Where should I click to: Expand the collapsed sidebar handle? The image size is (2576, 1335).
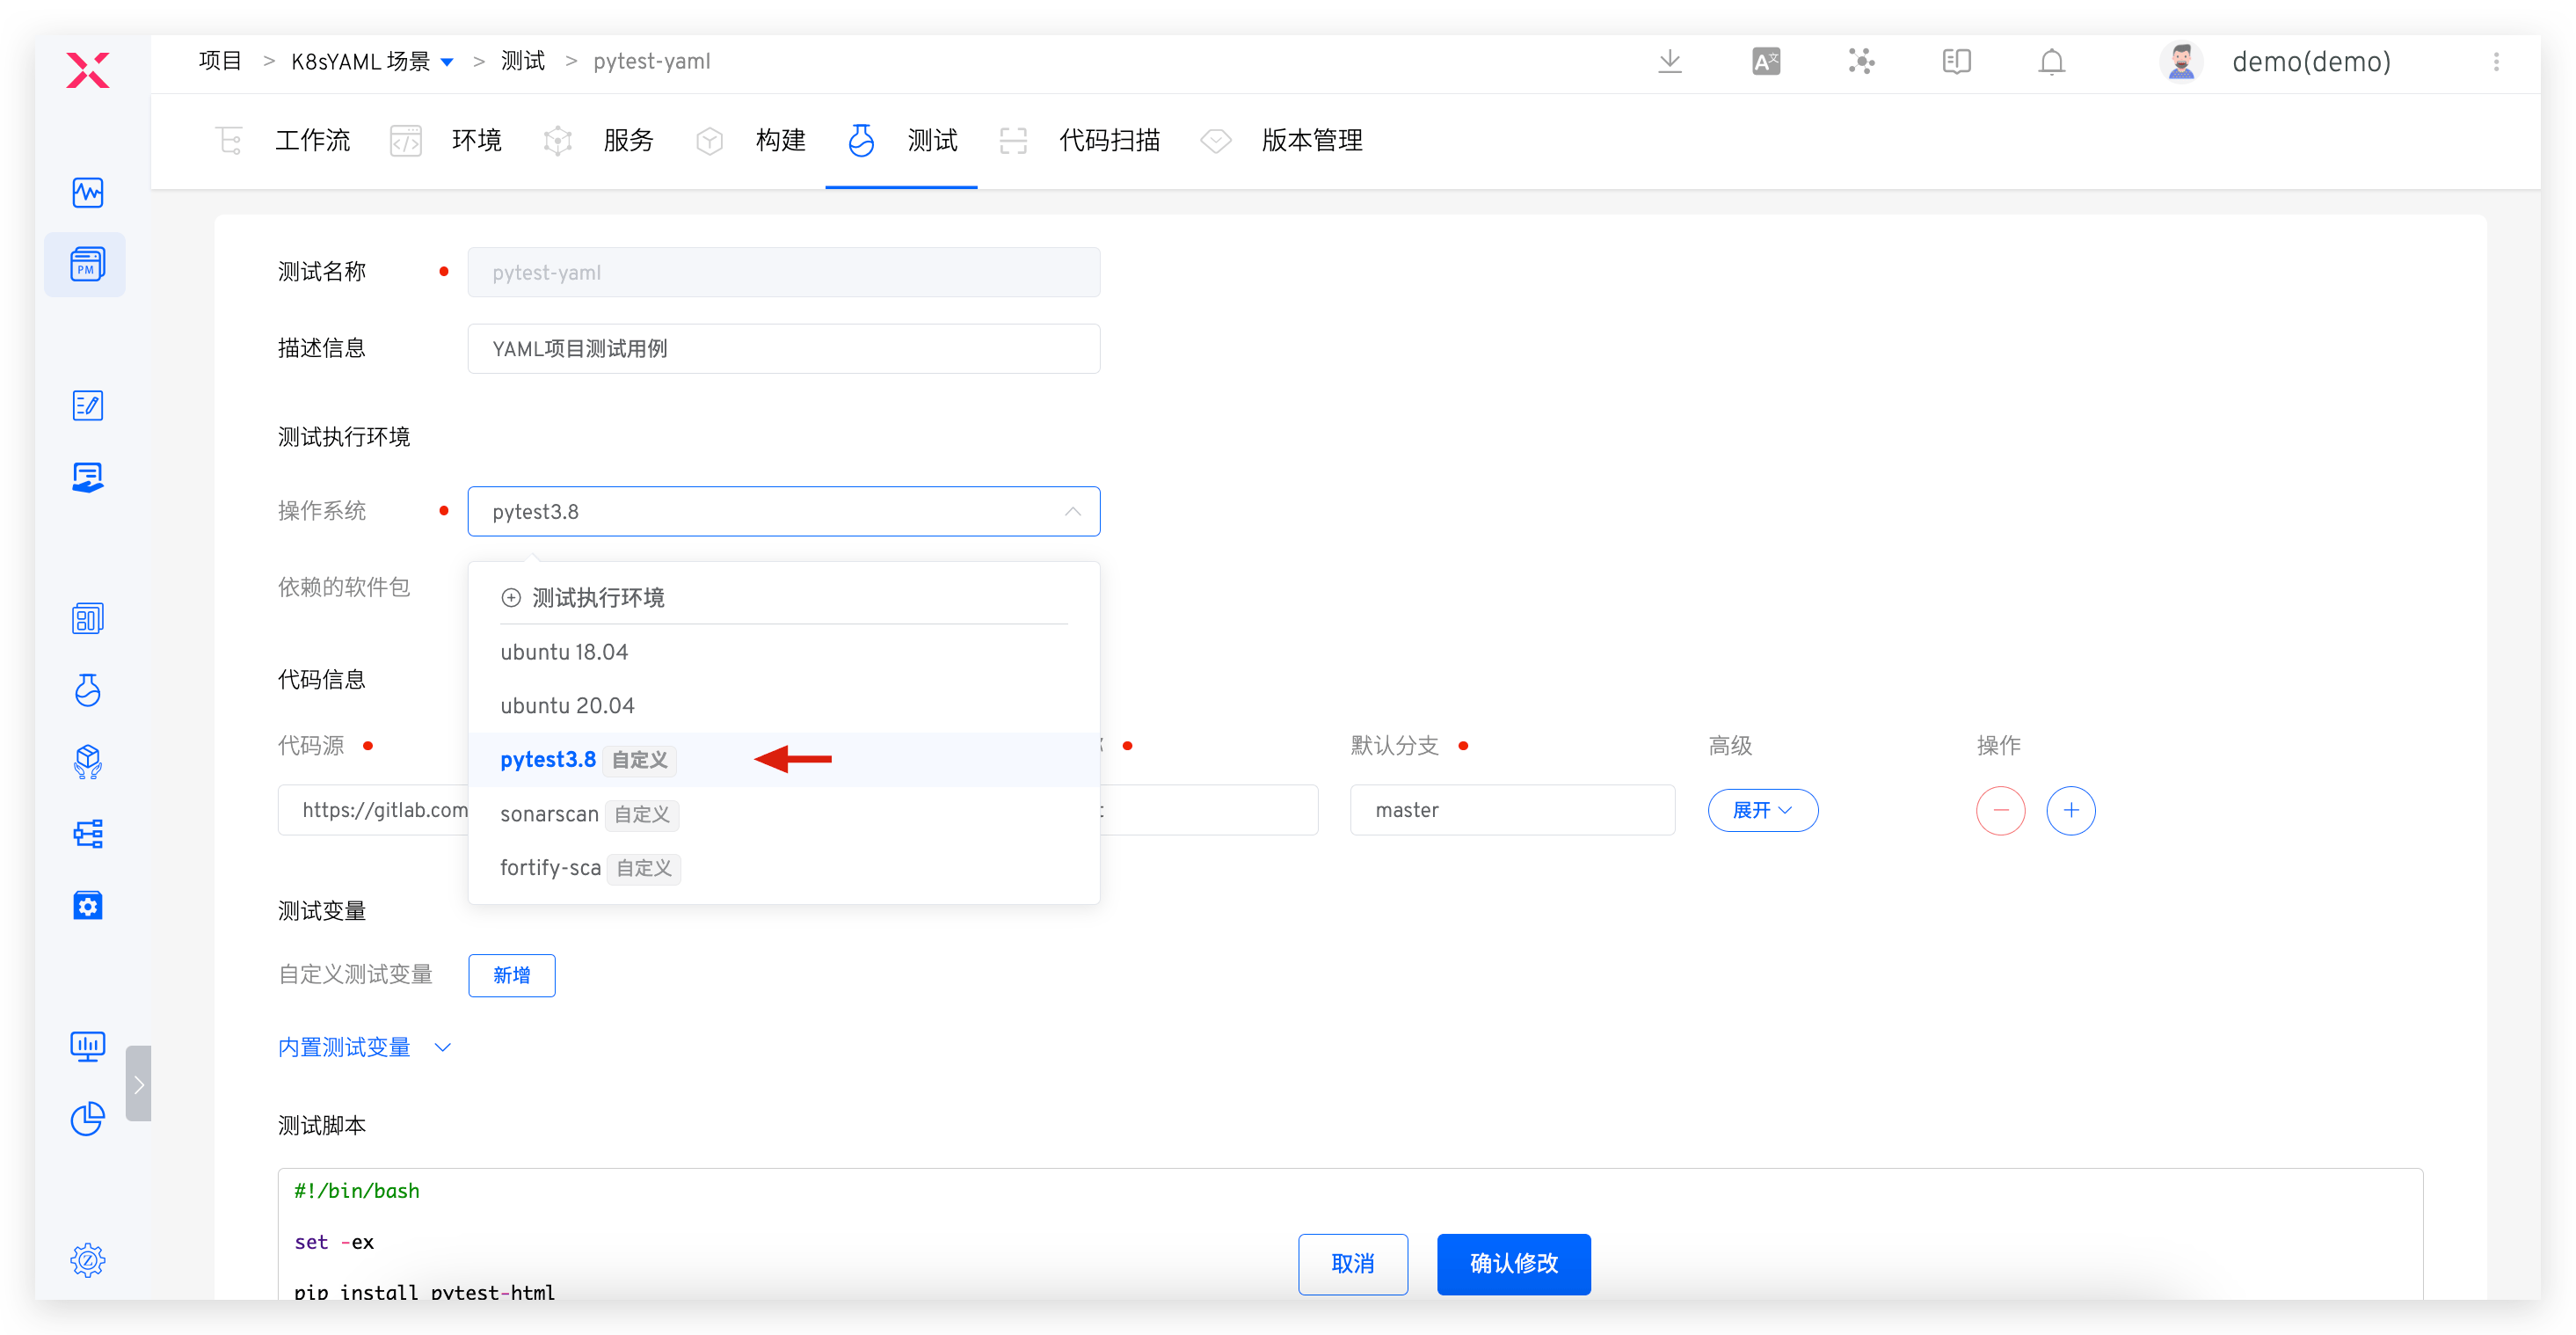pos(138,1084)
